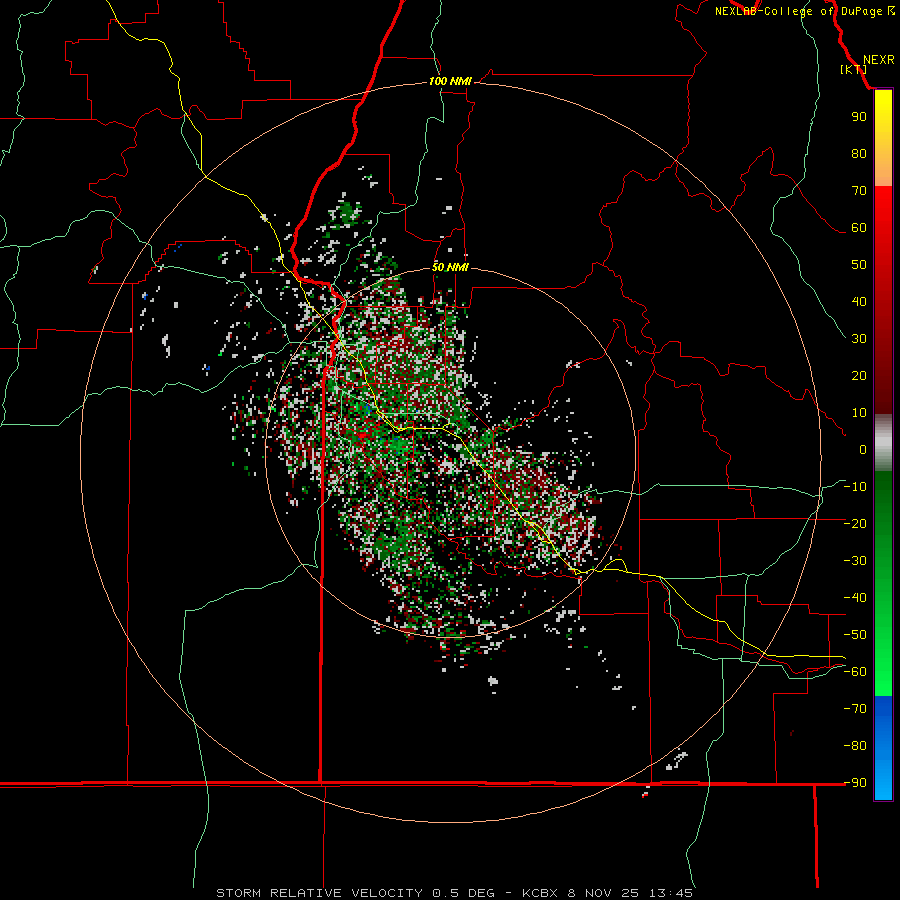Click the '50 NMI' range ring label

450,267
